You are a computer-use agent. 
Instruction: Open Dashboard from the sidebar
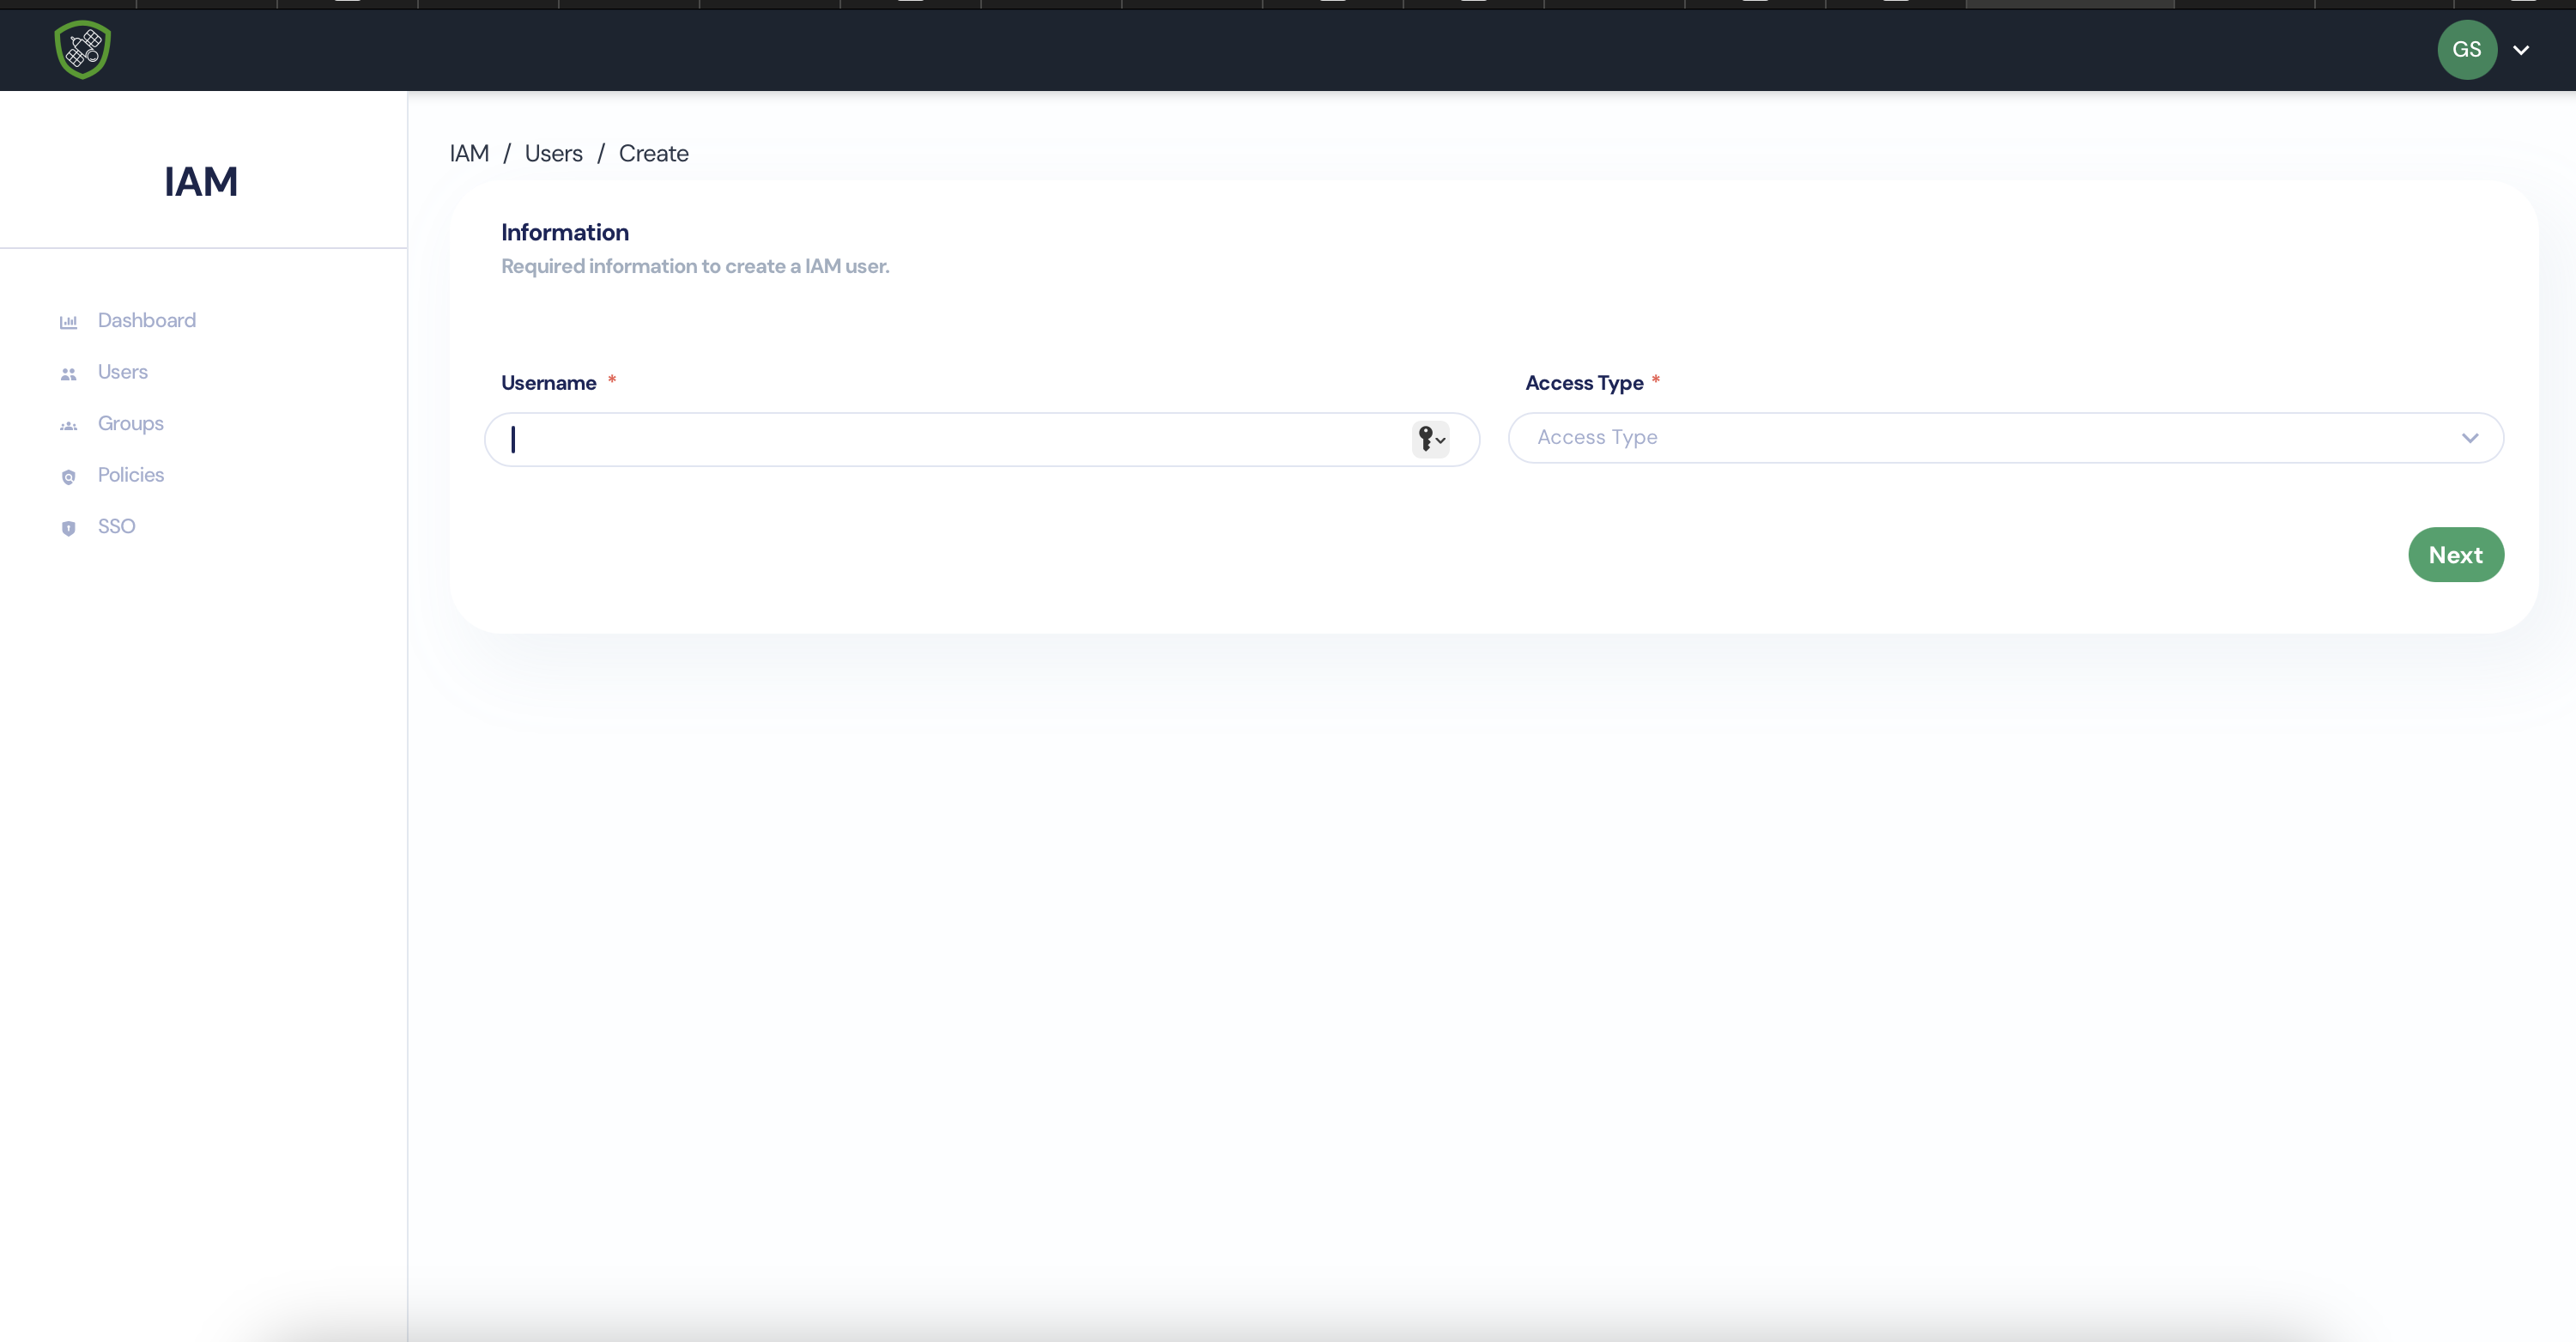coord(146,320)
